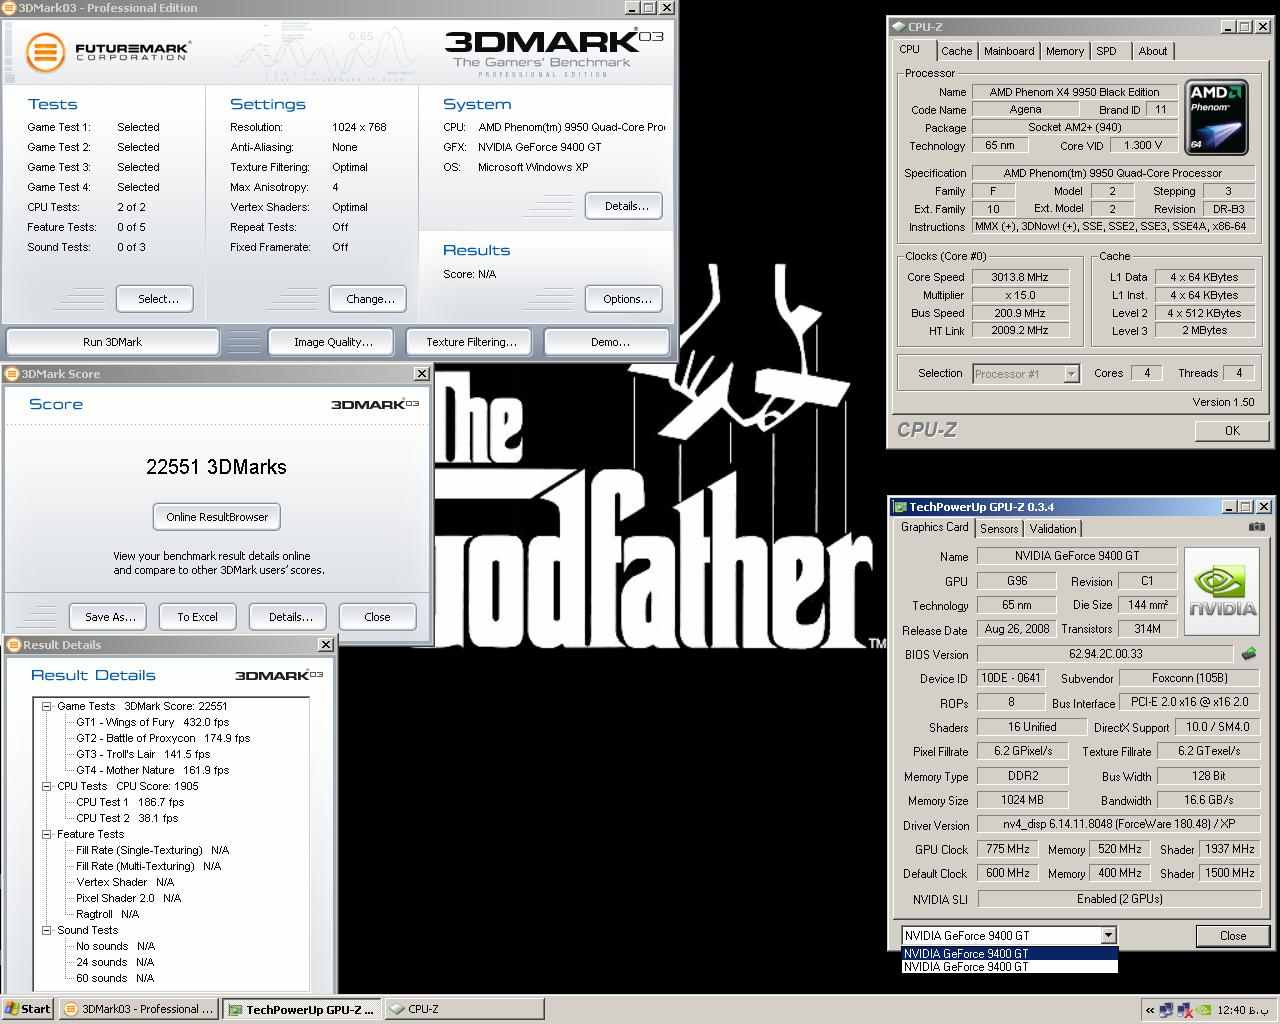Click the Run 3DMark button

point(112,342)
